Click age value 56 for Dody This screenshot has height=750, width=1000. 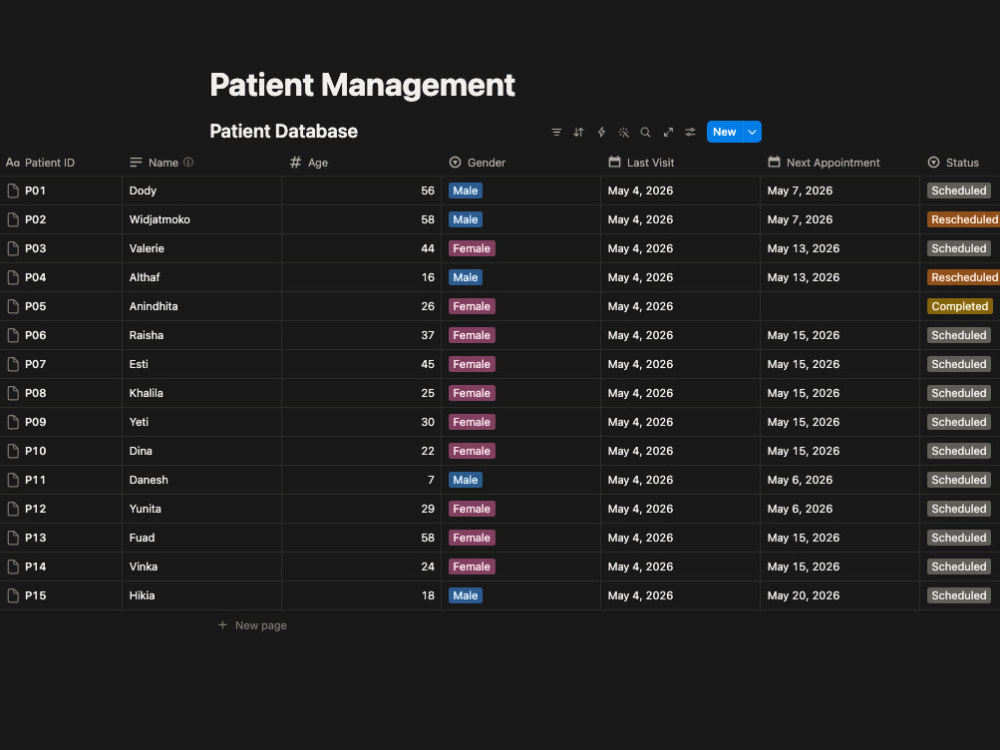tap(427, 191)
